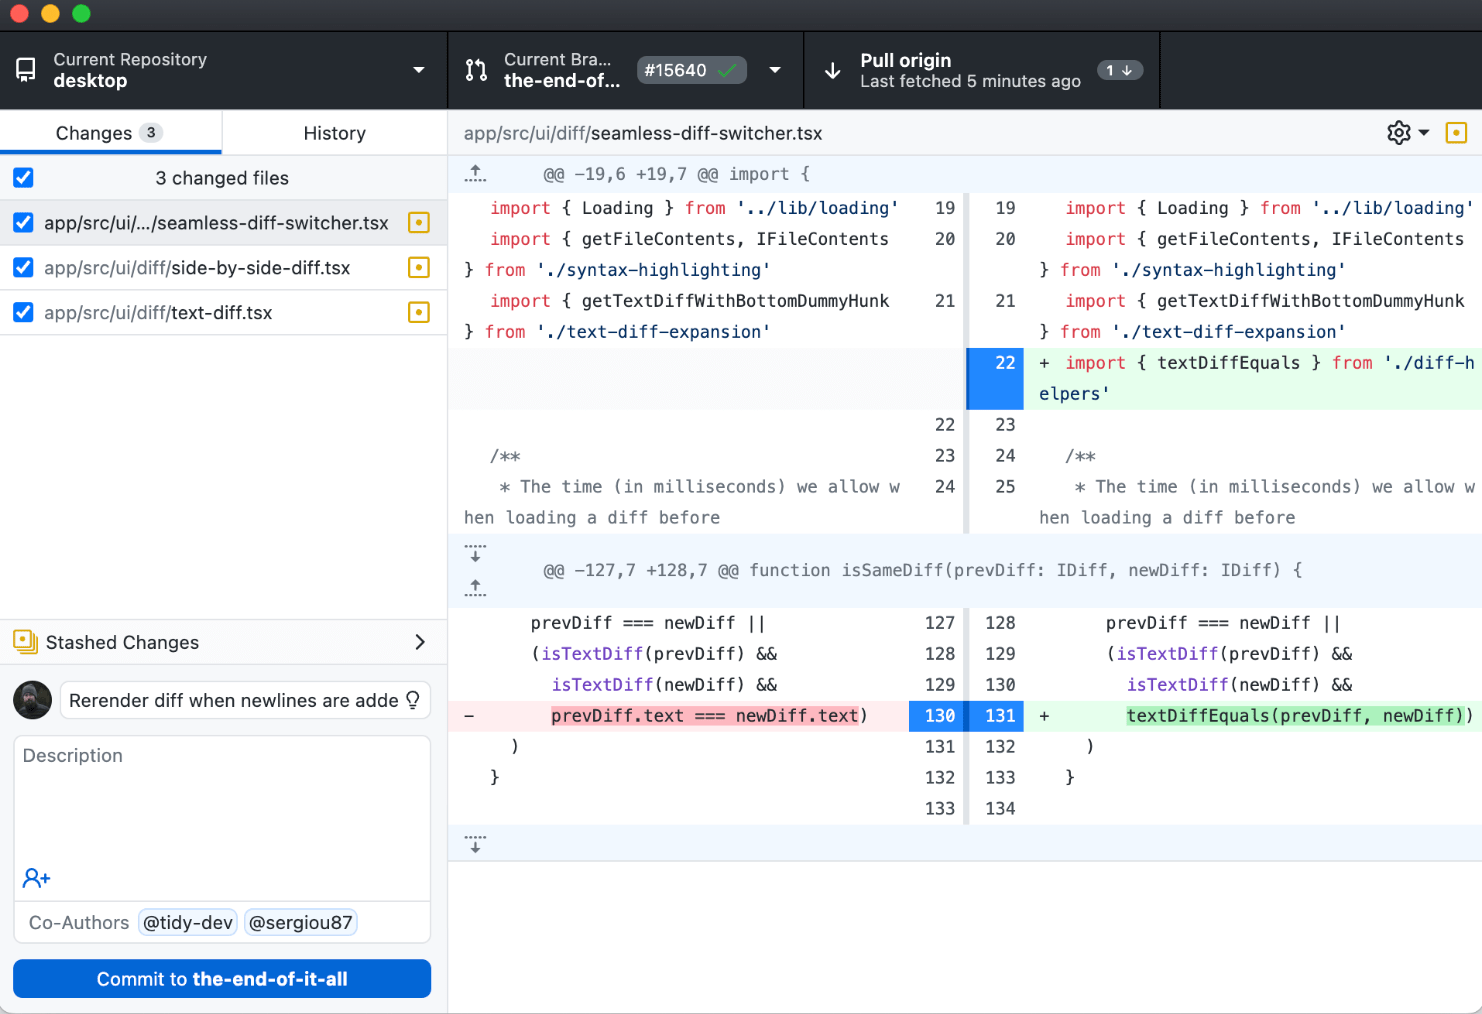Click the branch icon beside Current Branch

coord(477,70)
